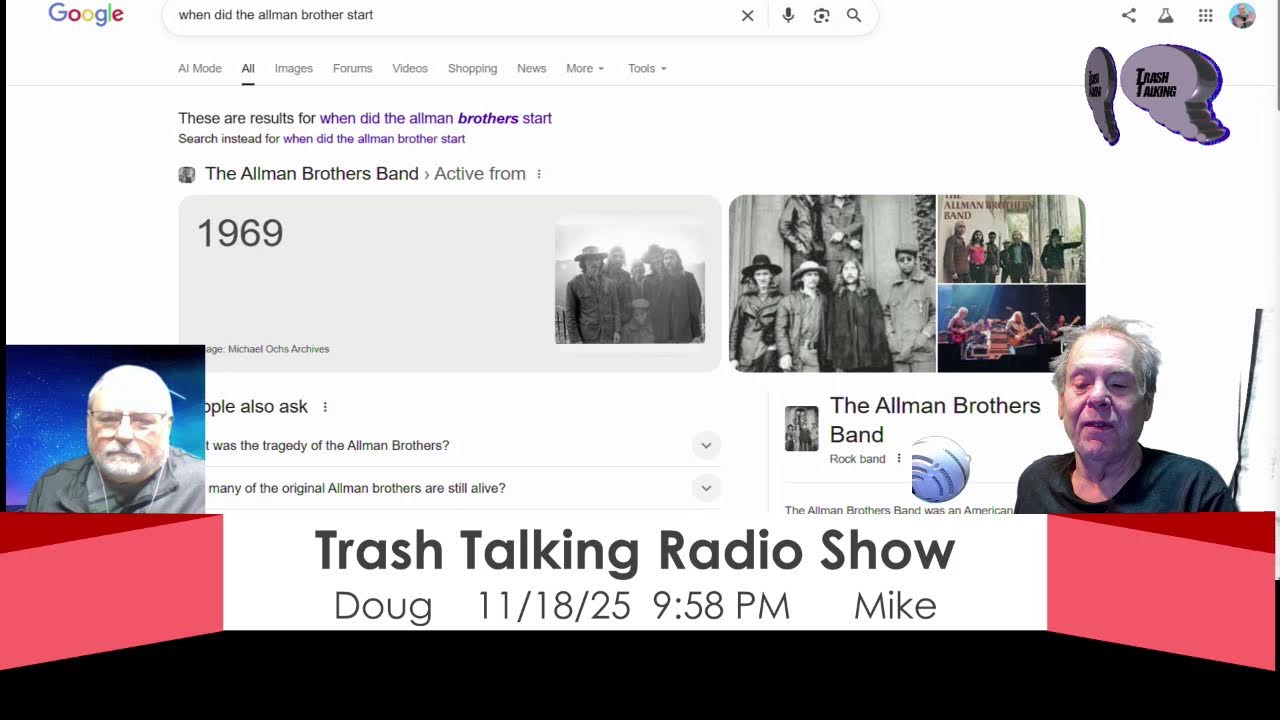
Task: Open options dots beside Rock band
Action: (898, 459)
